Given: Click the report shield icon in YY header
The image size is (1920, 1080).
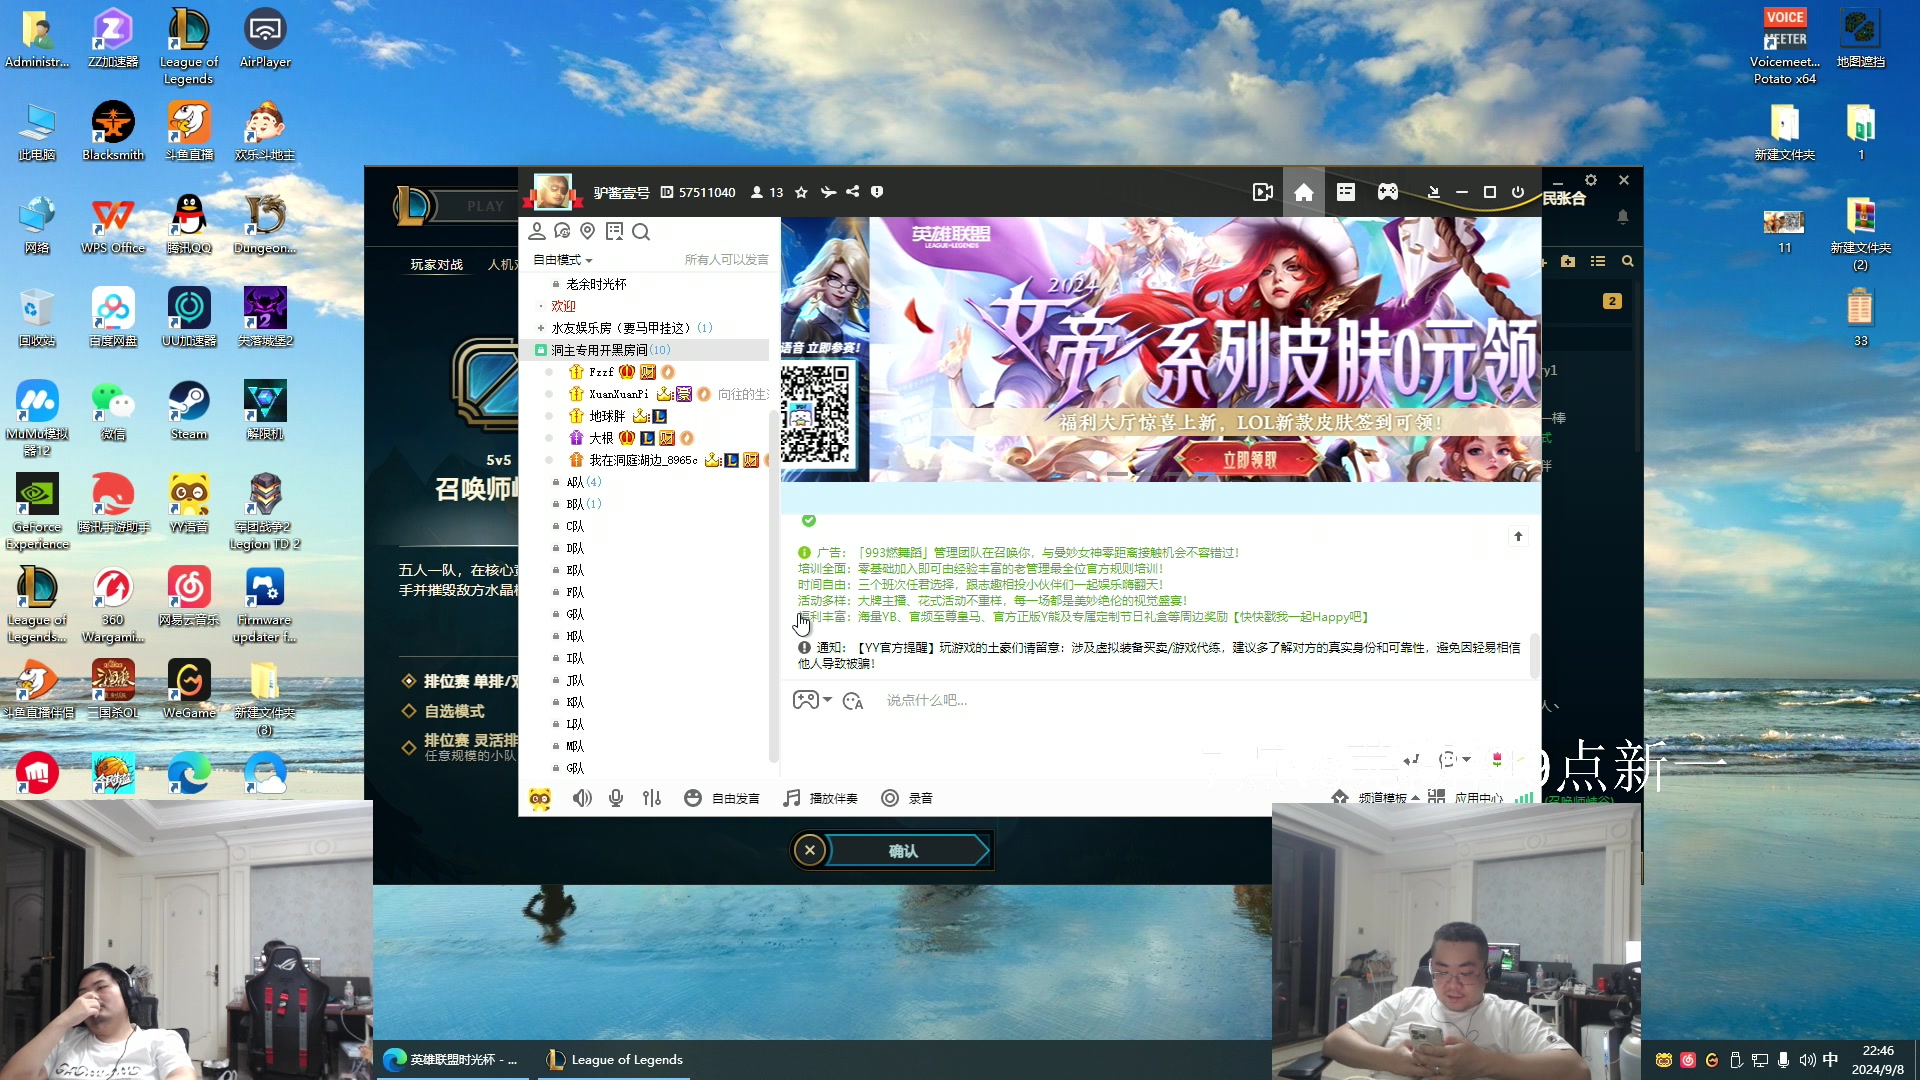Looking at the screenshot, I should pos(877,192).
